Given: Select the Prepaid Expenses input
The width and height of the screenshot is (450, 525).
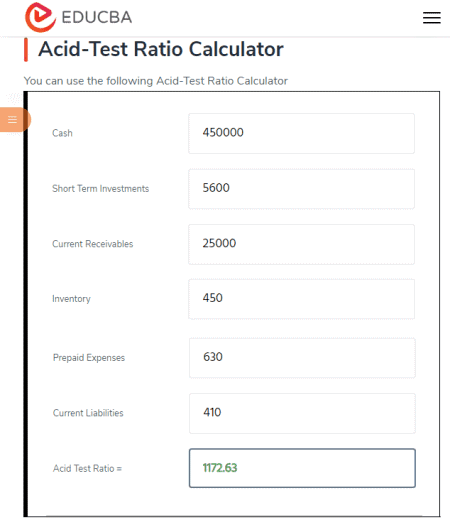Looking at the screenshot, I should click(302, 358).
